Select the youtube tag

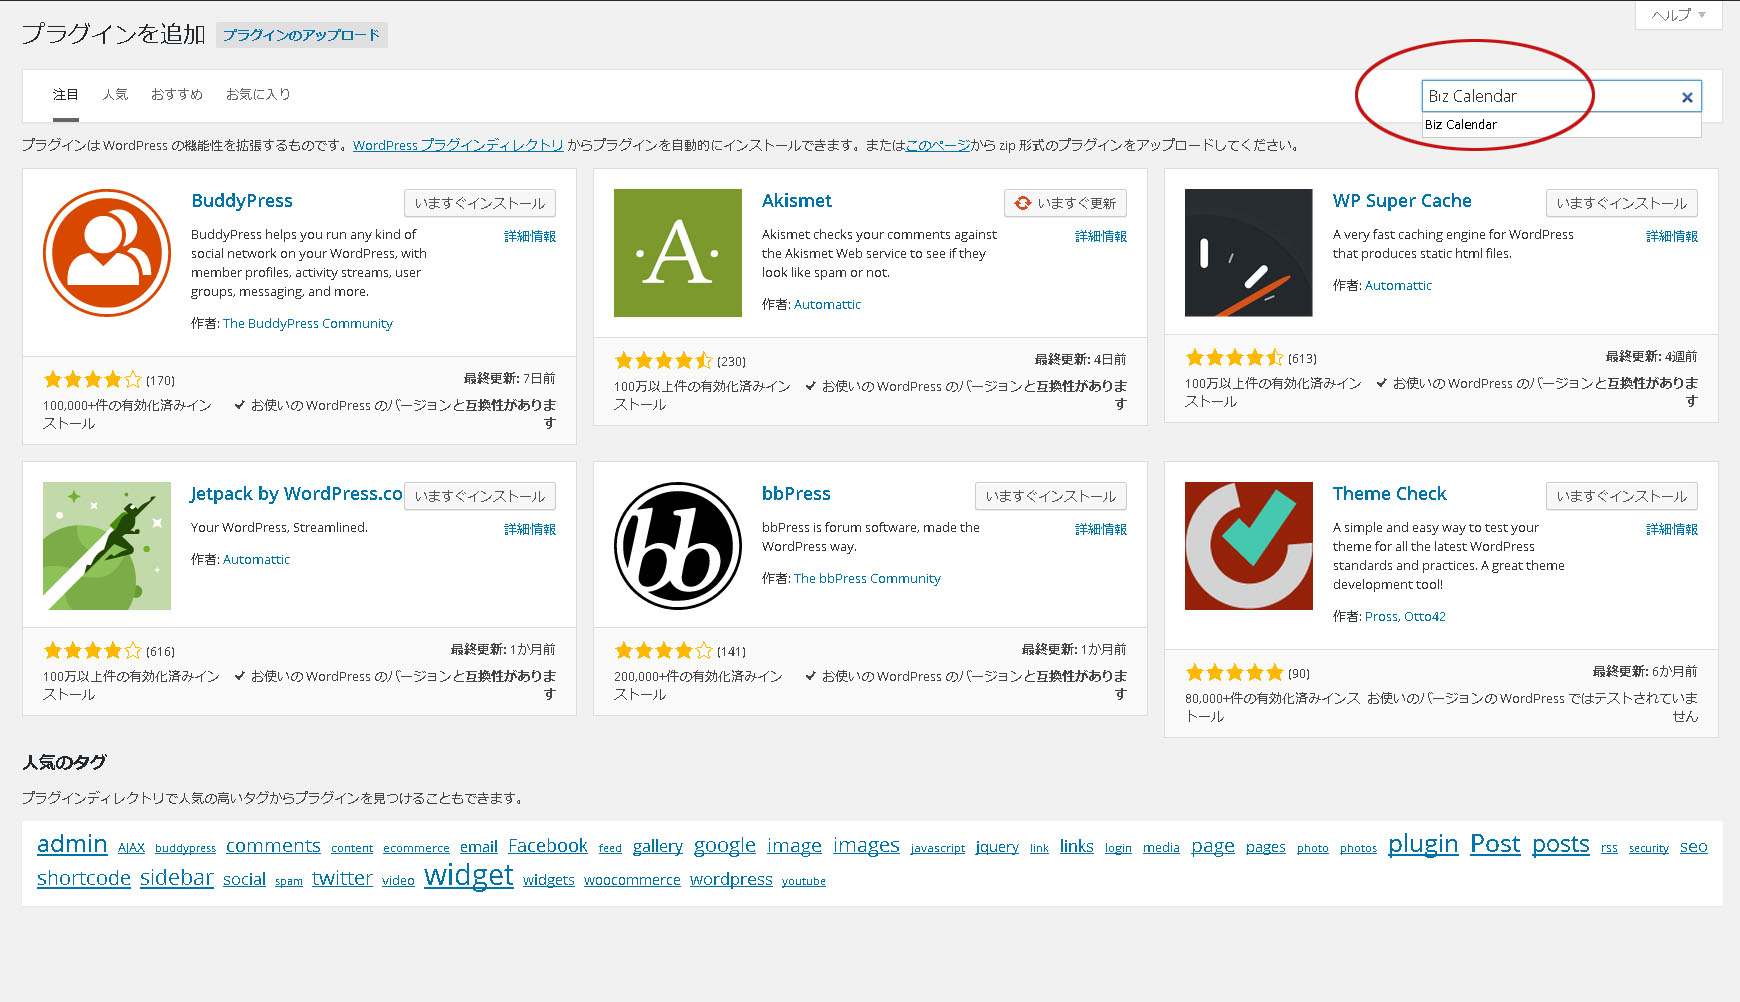(804, 881)
